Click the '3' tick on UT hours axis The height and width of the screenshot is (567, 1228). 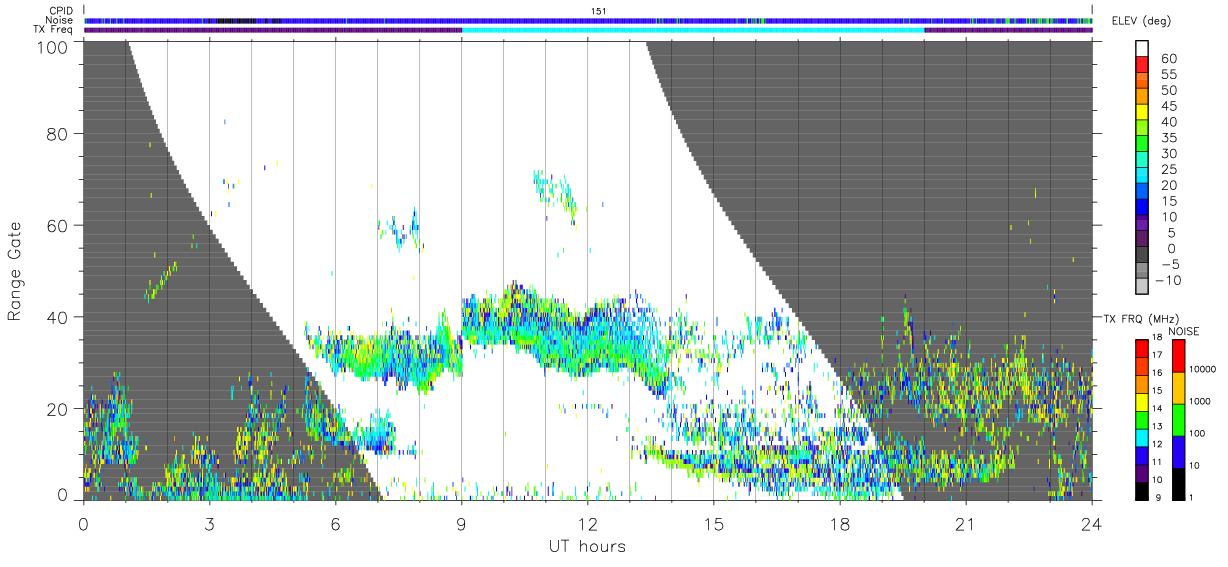(x=209, y=524)
